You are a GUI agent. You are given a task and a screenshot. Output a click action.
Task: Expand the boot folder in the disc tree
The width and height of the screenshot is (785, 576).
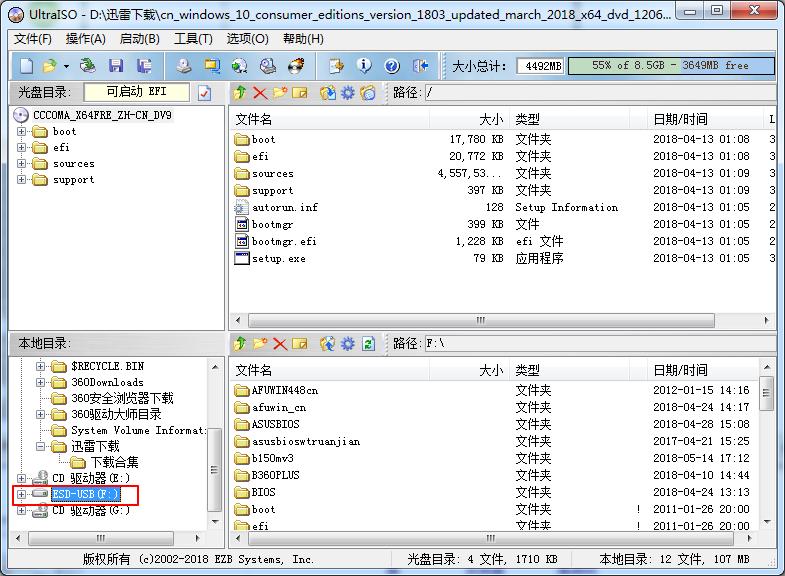[x=21, y=132]
